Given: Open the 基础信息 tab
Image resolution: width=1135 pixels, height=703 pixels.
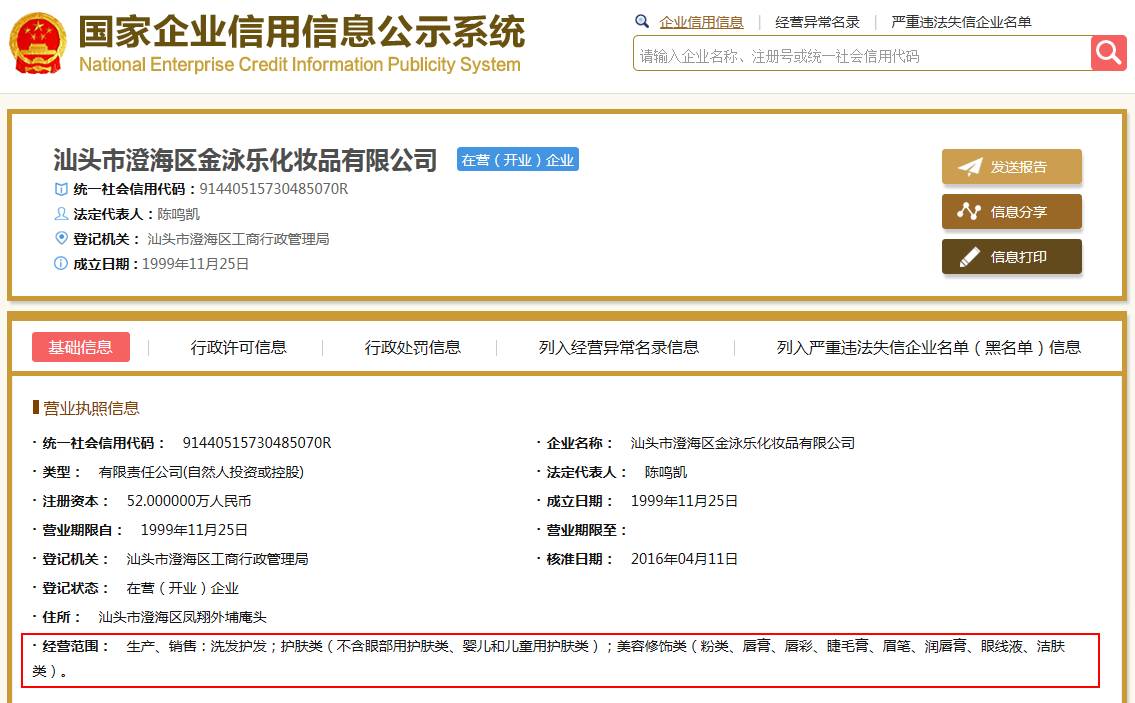Looking at the screenshot, I should point(81,347).
